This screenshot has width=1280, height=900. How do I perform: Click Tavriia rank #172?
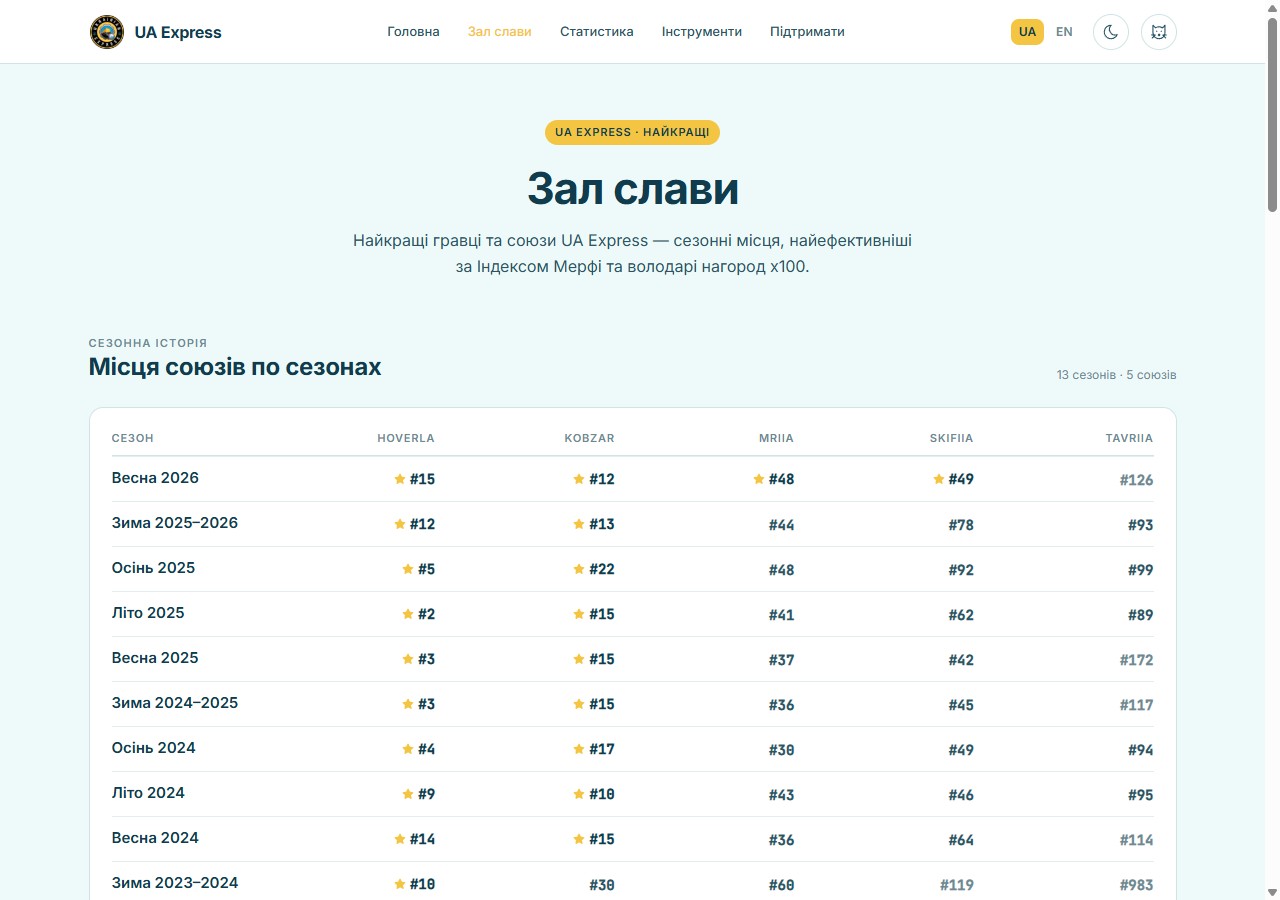1136,660
